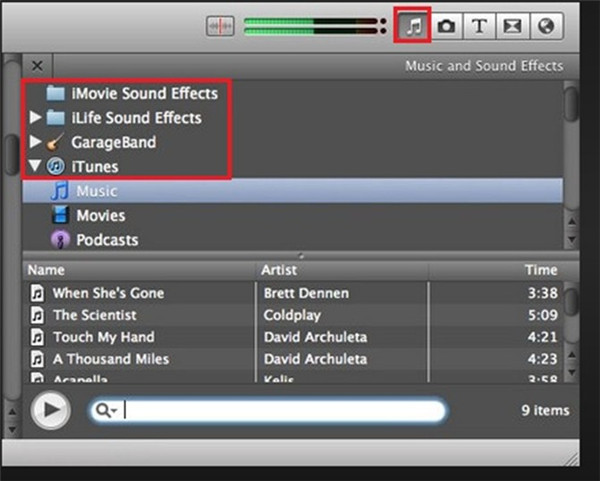Click the pane splitter handle dot
Viewport: 600px width, 481px height.
tap(301, 256)
